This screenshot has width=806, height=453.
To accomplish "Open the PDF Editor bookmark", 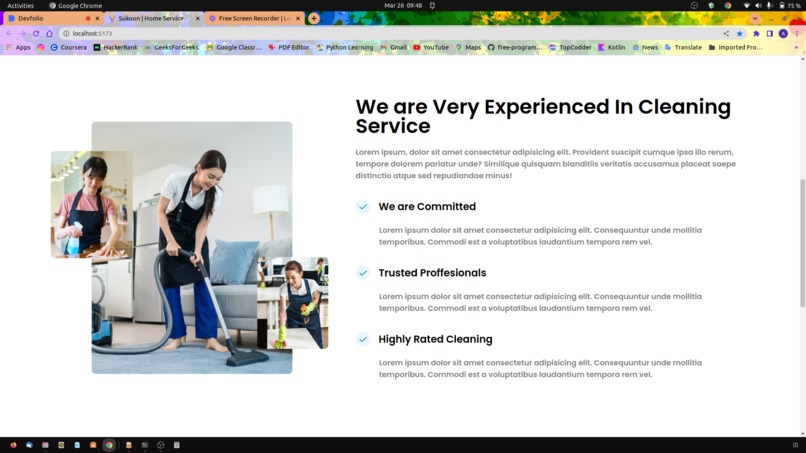I will 289,47.
